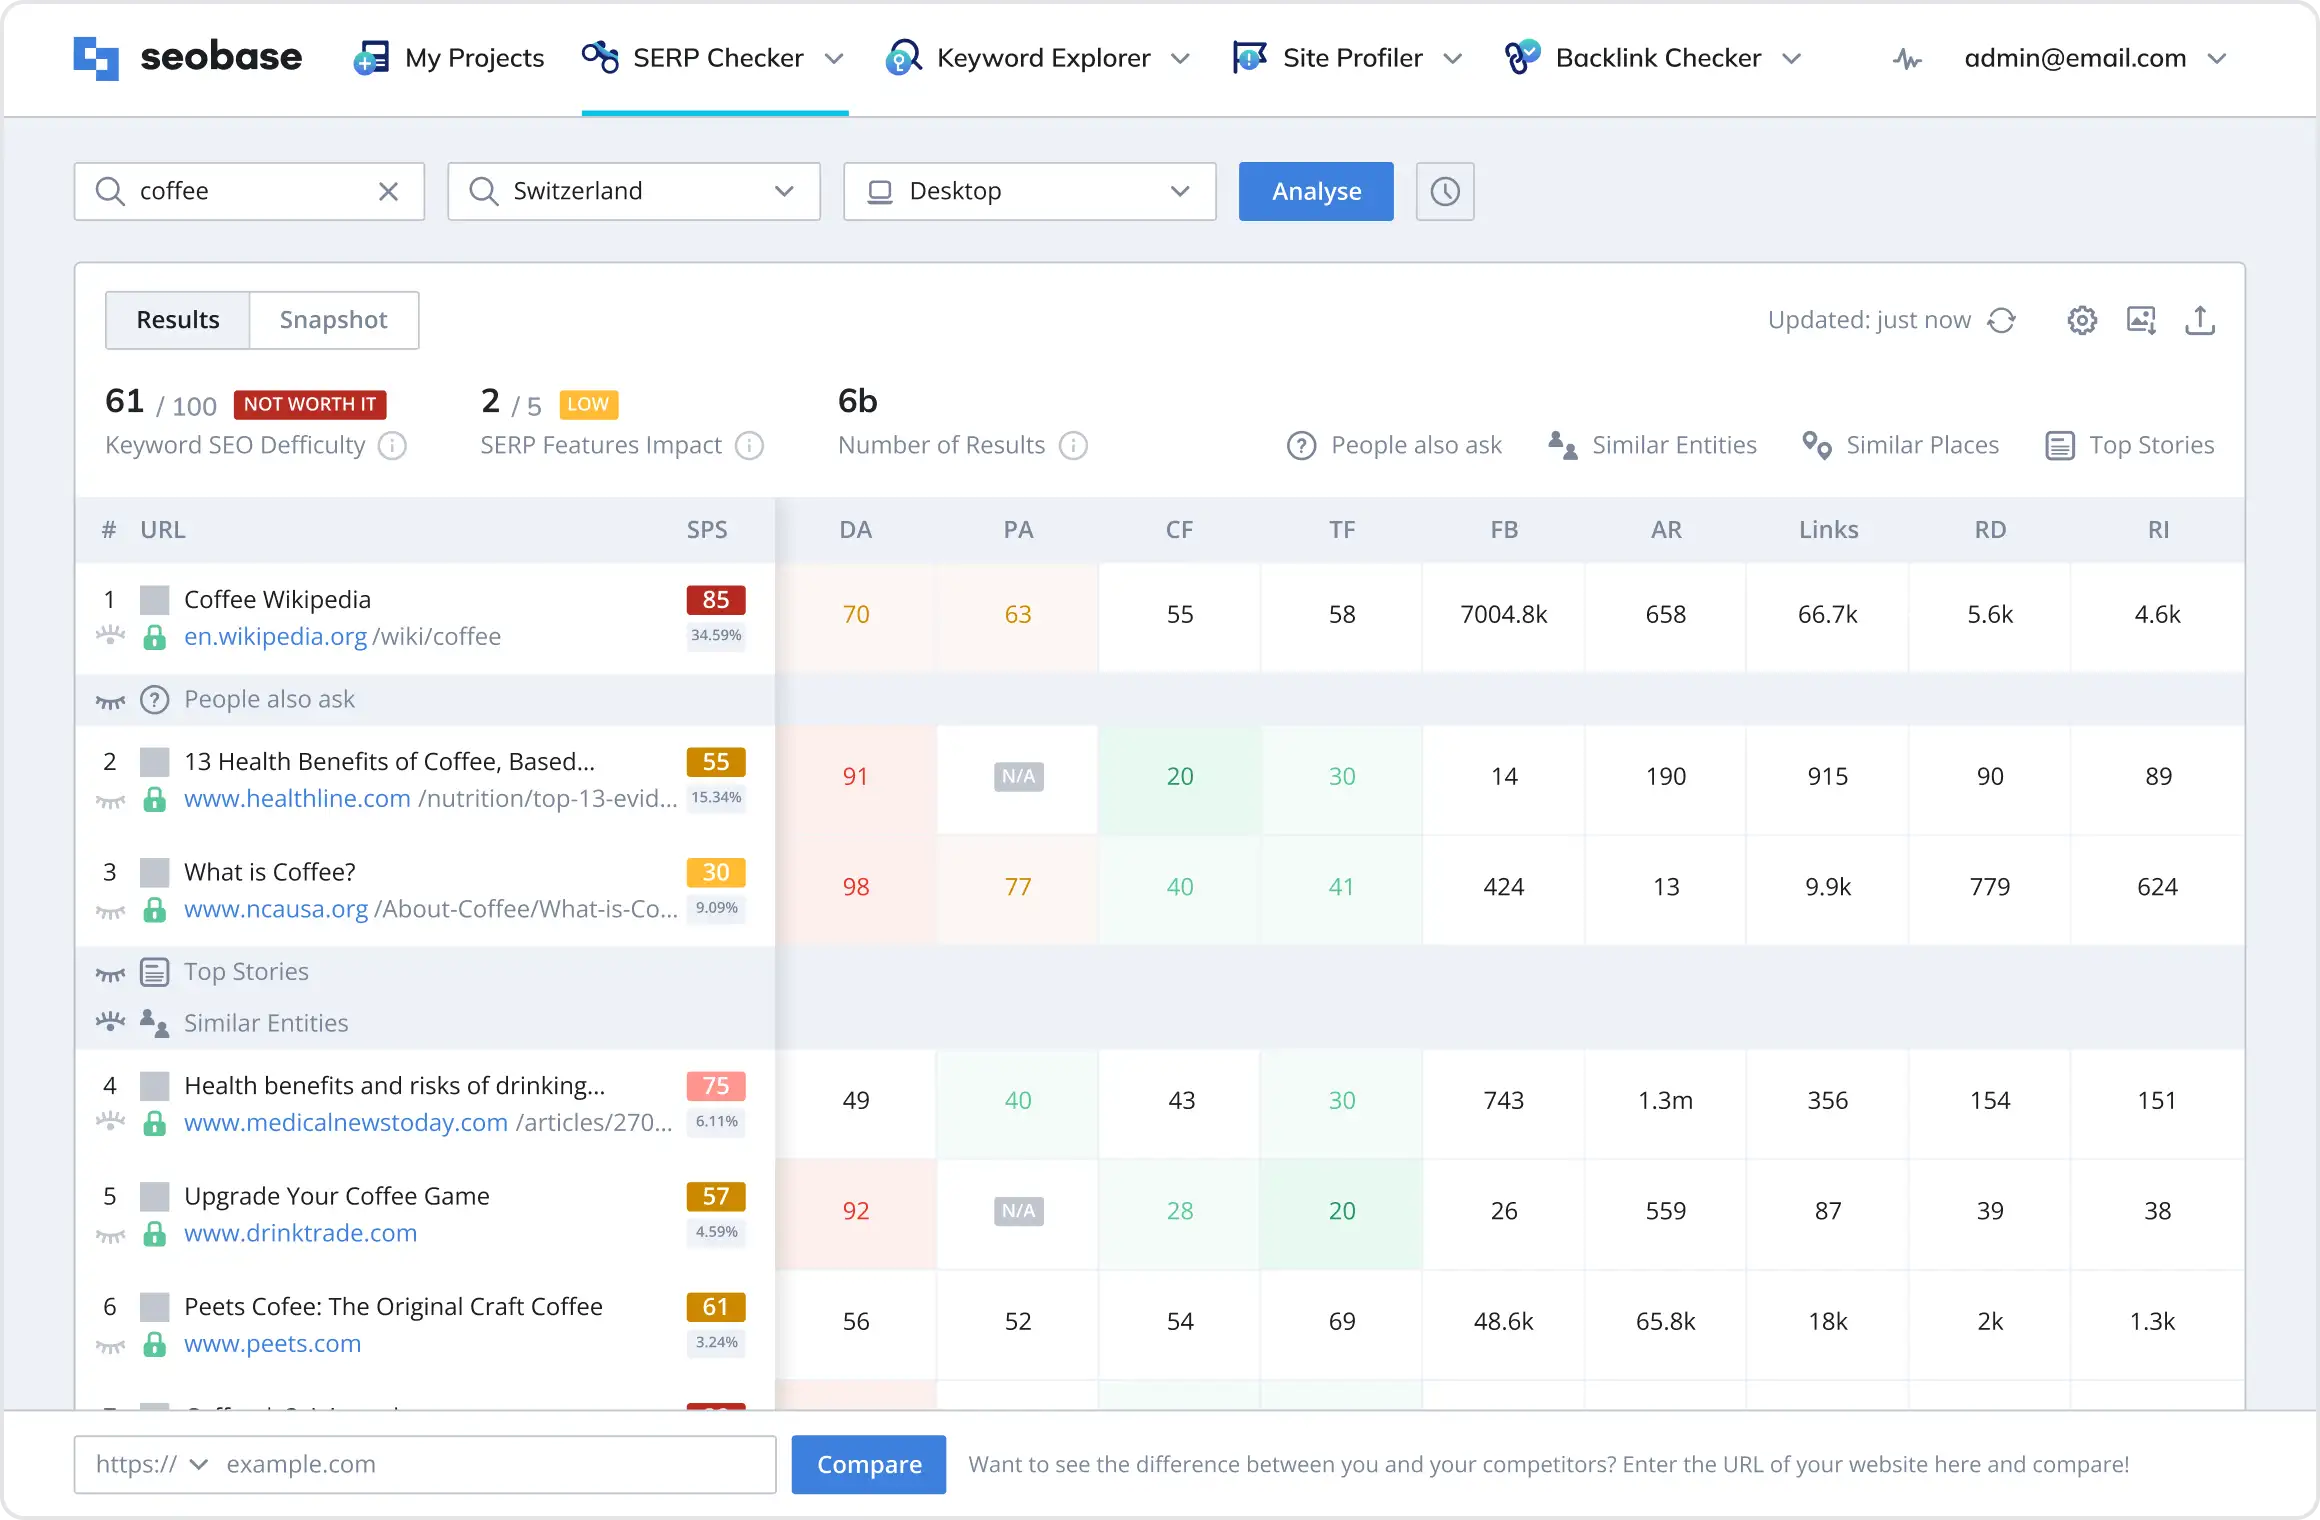Viewport: 2320px width, 1520px height.
Task: Select the 13 Health Benefits row checkbox
Action: (x=154, y=762)
